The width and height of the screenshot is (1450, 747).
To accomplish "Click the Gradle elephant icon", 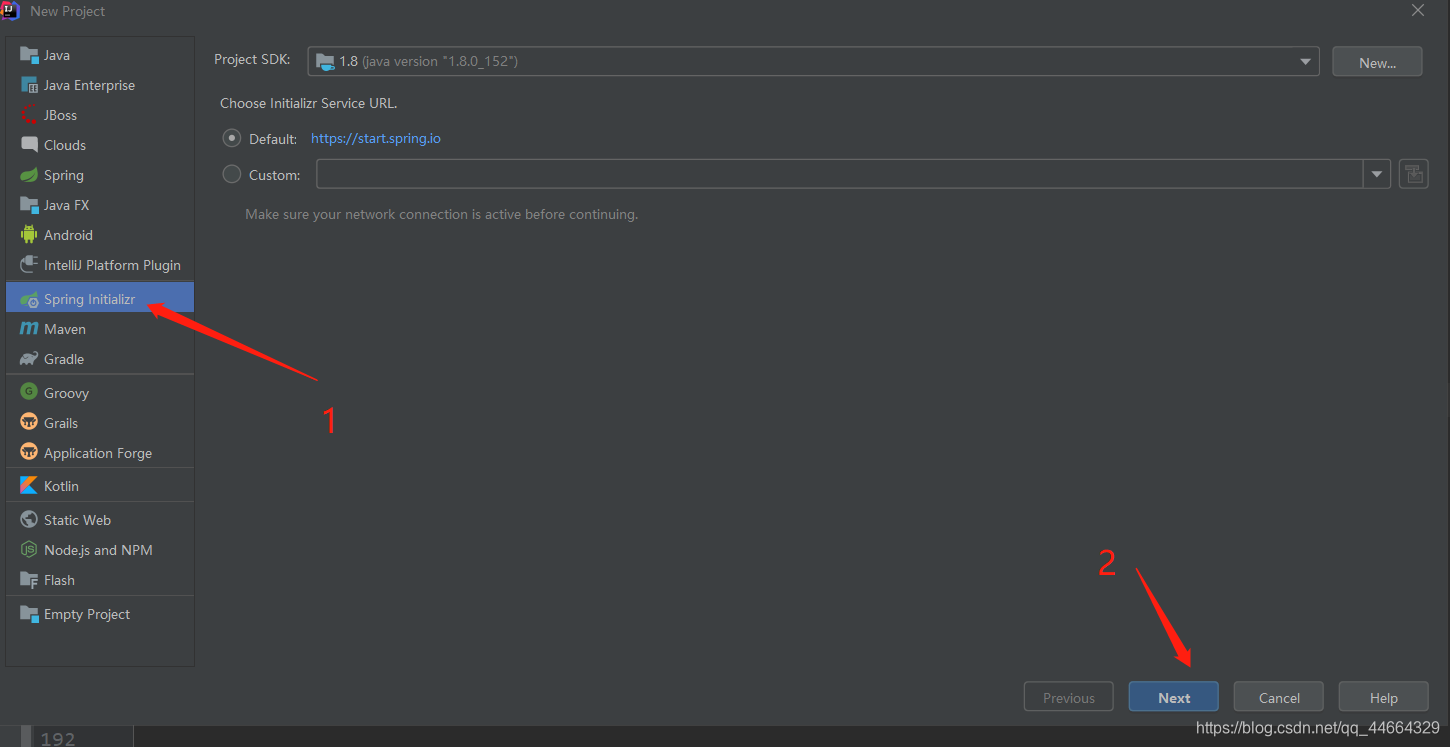I will (x=29, y=359).
